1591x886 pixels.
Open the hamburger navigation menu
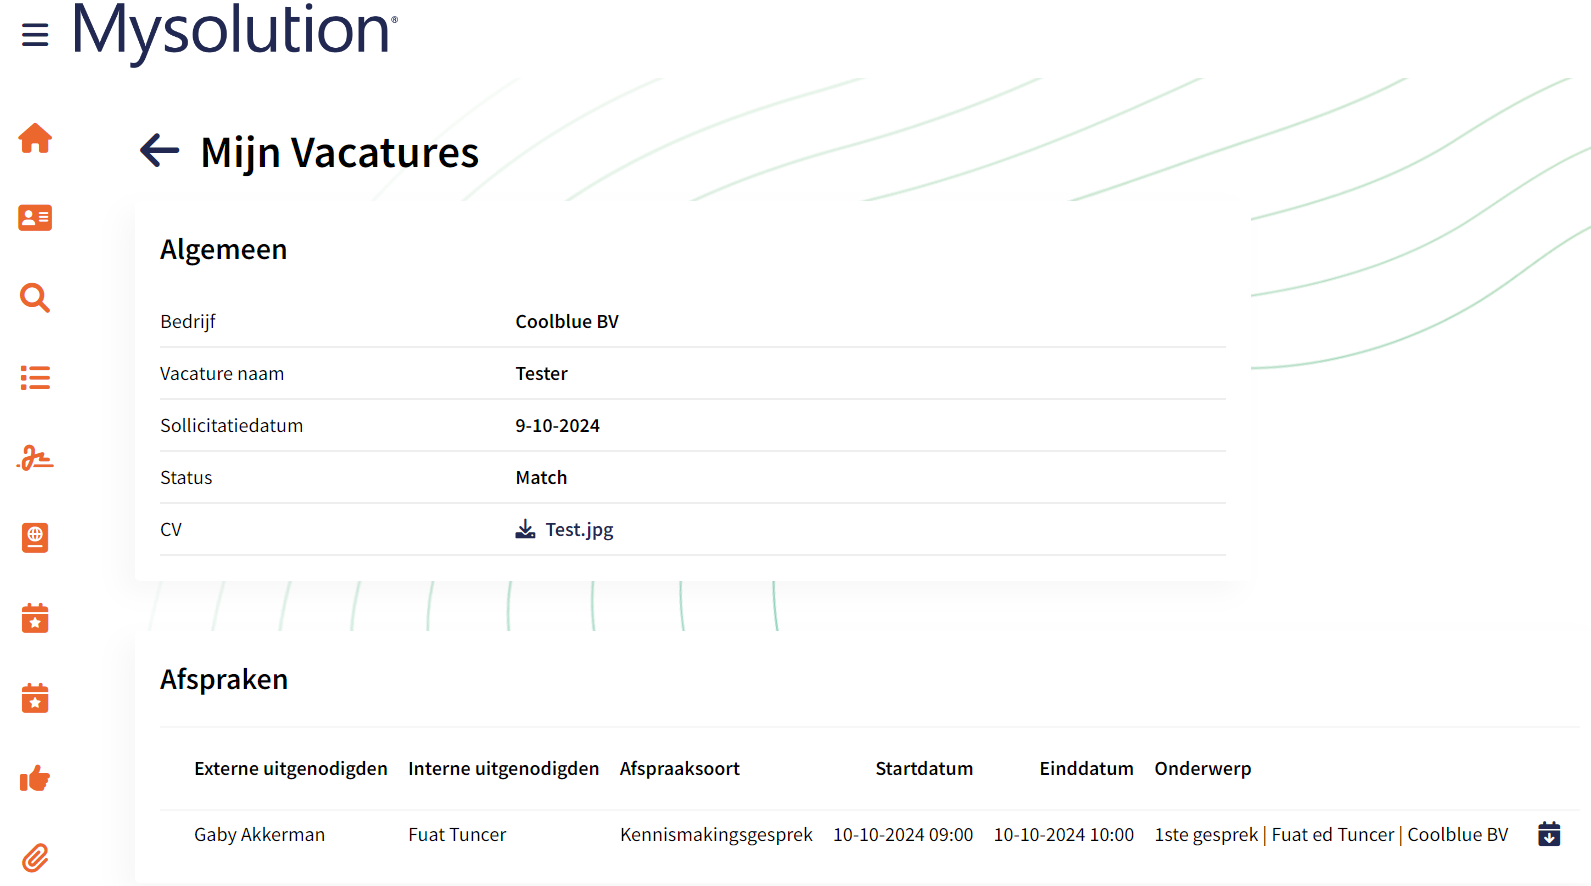tap(35, 35)
